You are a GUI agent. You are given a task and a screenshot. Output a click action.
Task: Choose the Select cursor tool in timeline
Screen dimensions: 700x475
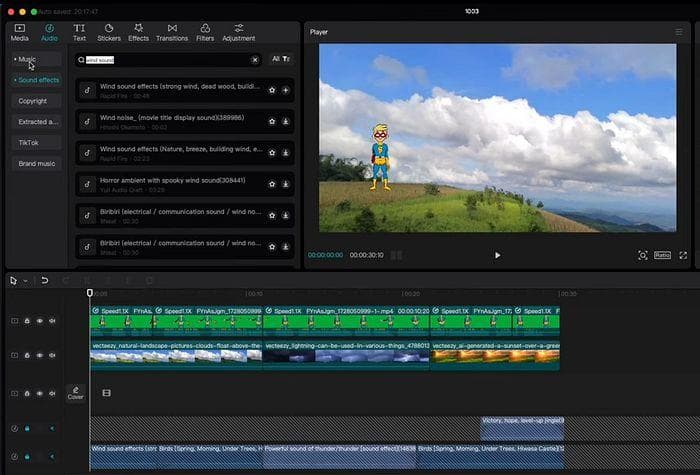point(13,281)
